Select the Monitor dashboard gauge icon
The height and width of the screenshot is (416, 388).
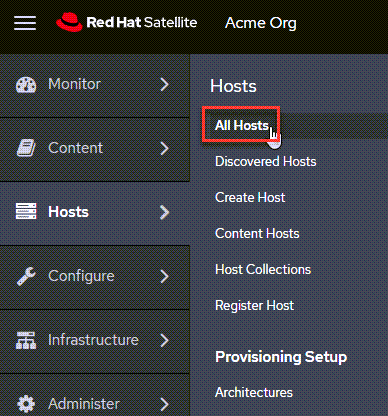26,84
